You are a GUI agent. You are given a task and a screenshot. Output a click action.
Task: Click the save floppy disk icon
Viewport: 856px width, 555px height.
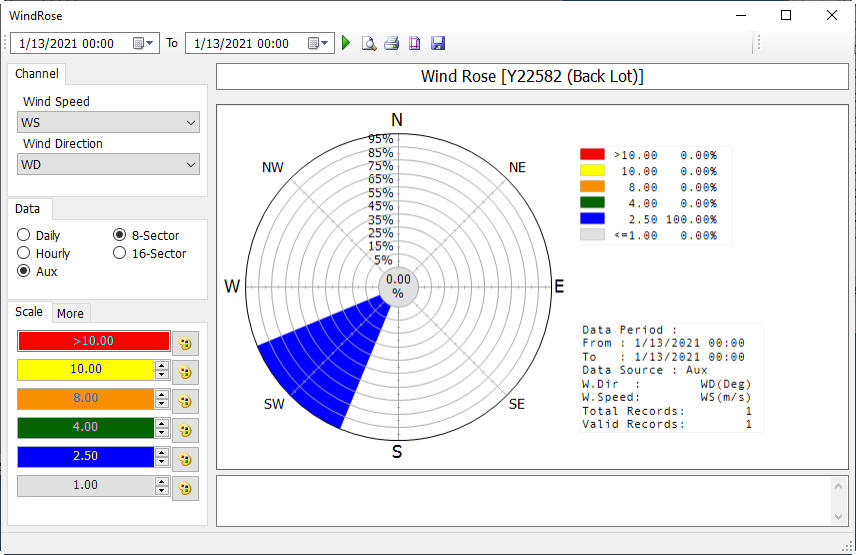[438, 43]
